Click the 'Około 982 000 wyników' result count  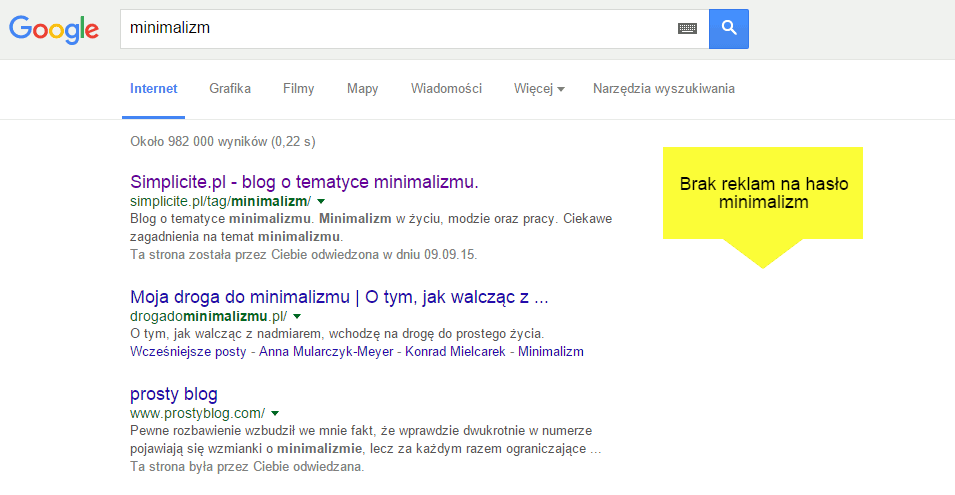pyautogui.click(x=222, y=142)
